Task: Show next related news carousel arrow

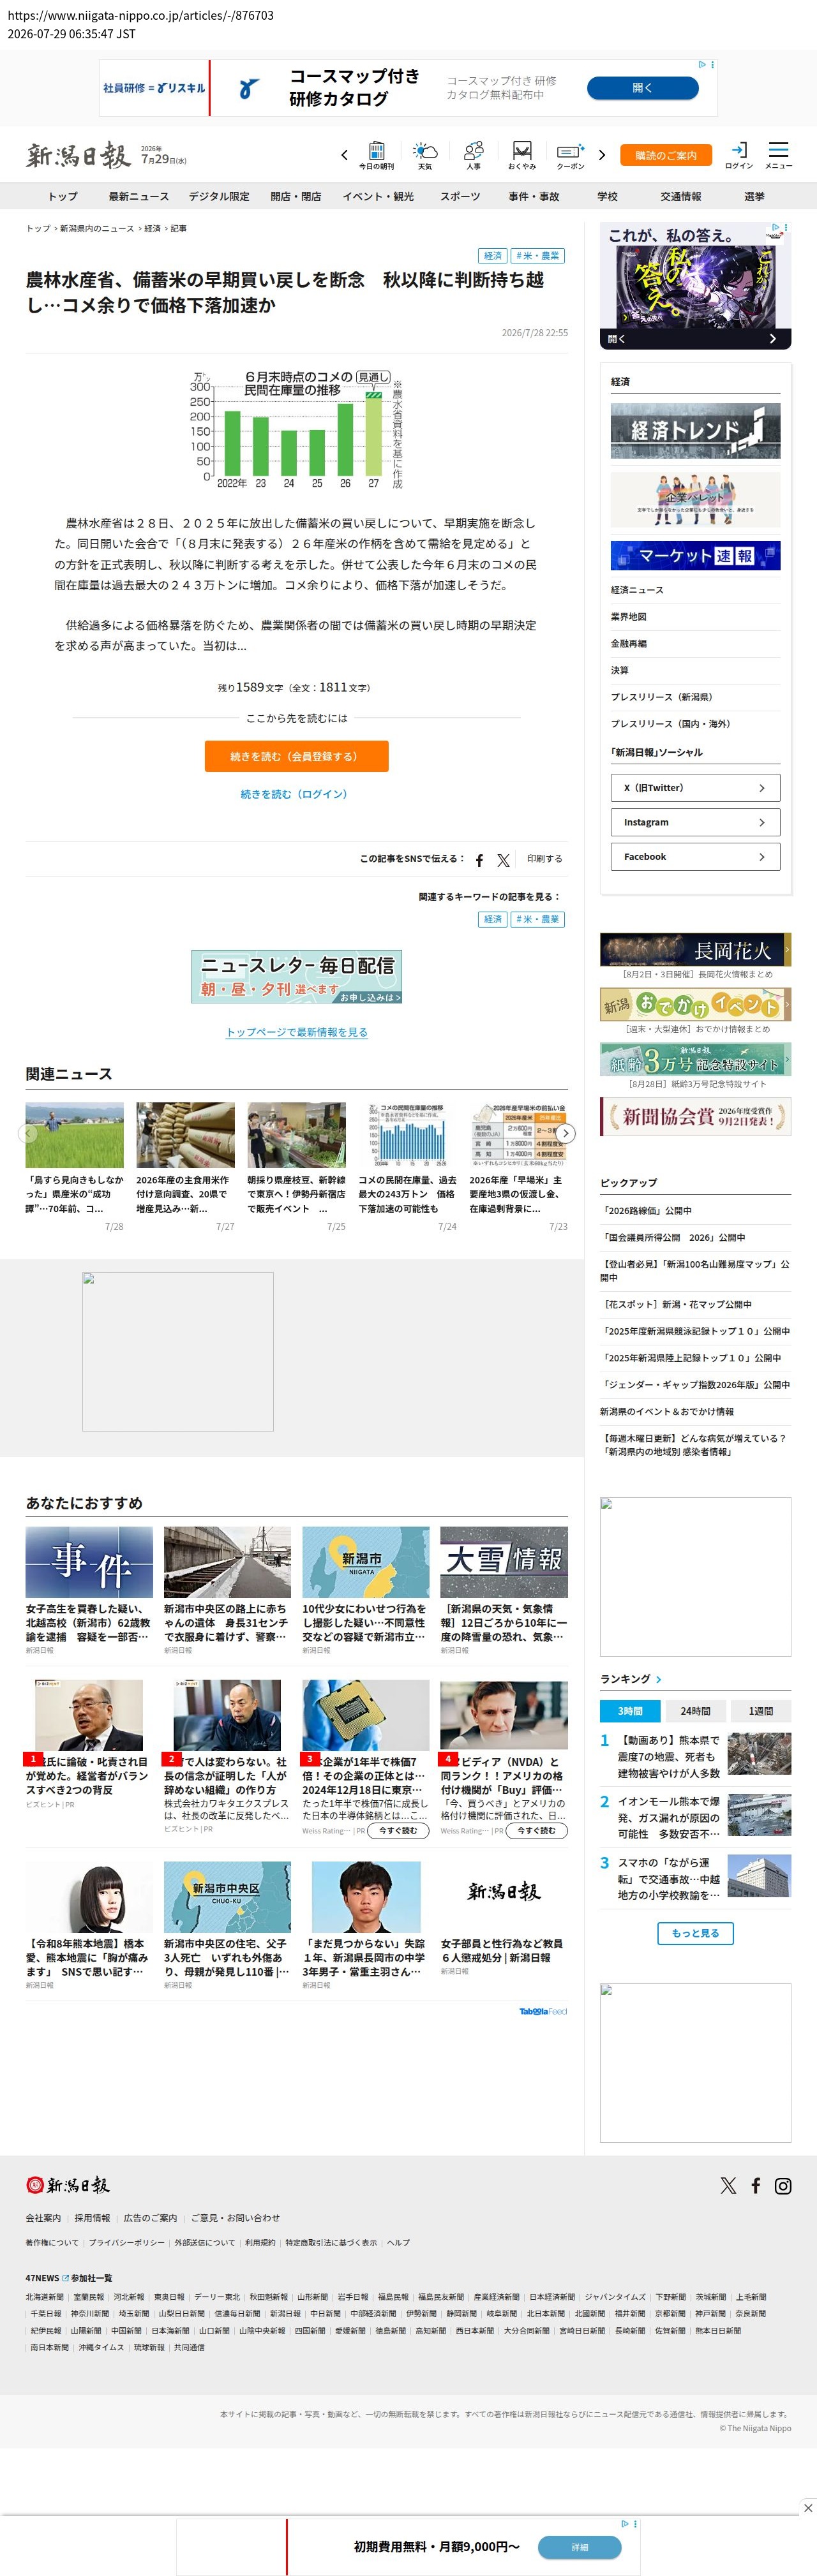Action: (x=566, y=1133)
